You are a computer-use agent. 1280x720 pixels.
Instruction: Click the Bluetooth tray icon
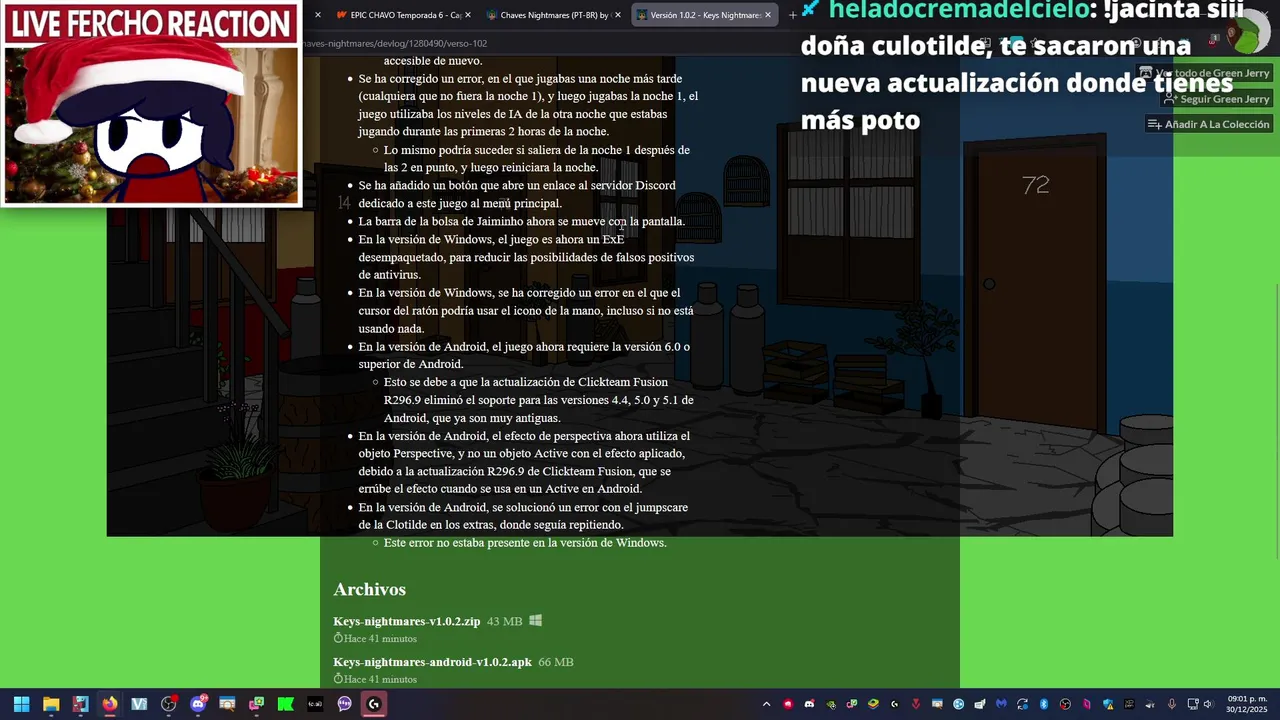(x=1043, y=704)
